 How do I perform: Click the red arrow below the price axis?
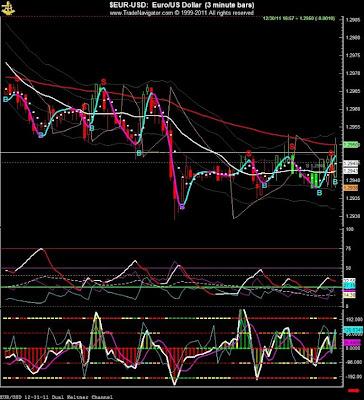pyautogui.click(x=353, y=390)
